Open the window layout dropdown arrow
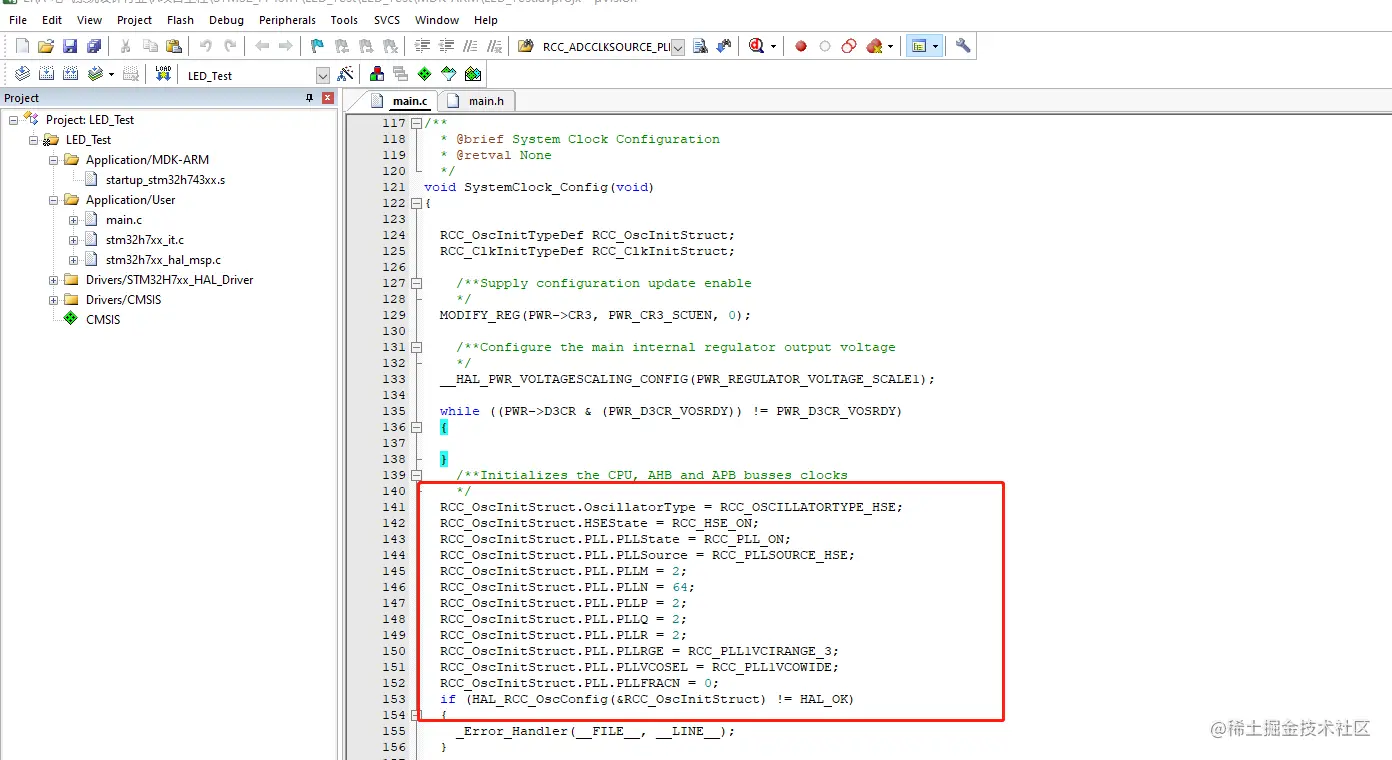Viewport: 1392px width, 760px height. (x=935, y=46)
